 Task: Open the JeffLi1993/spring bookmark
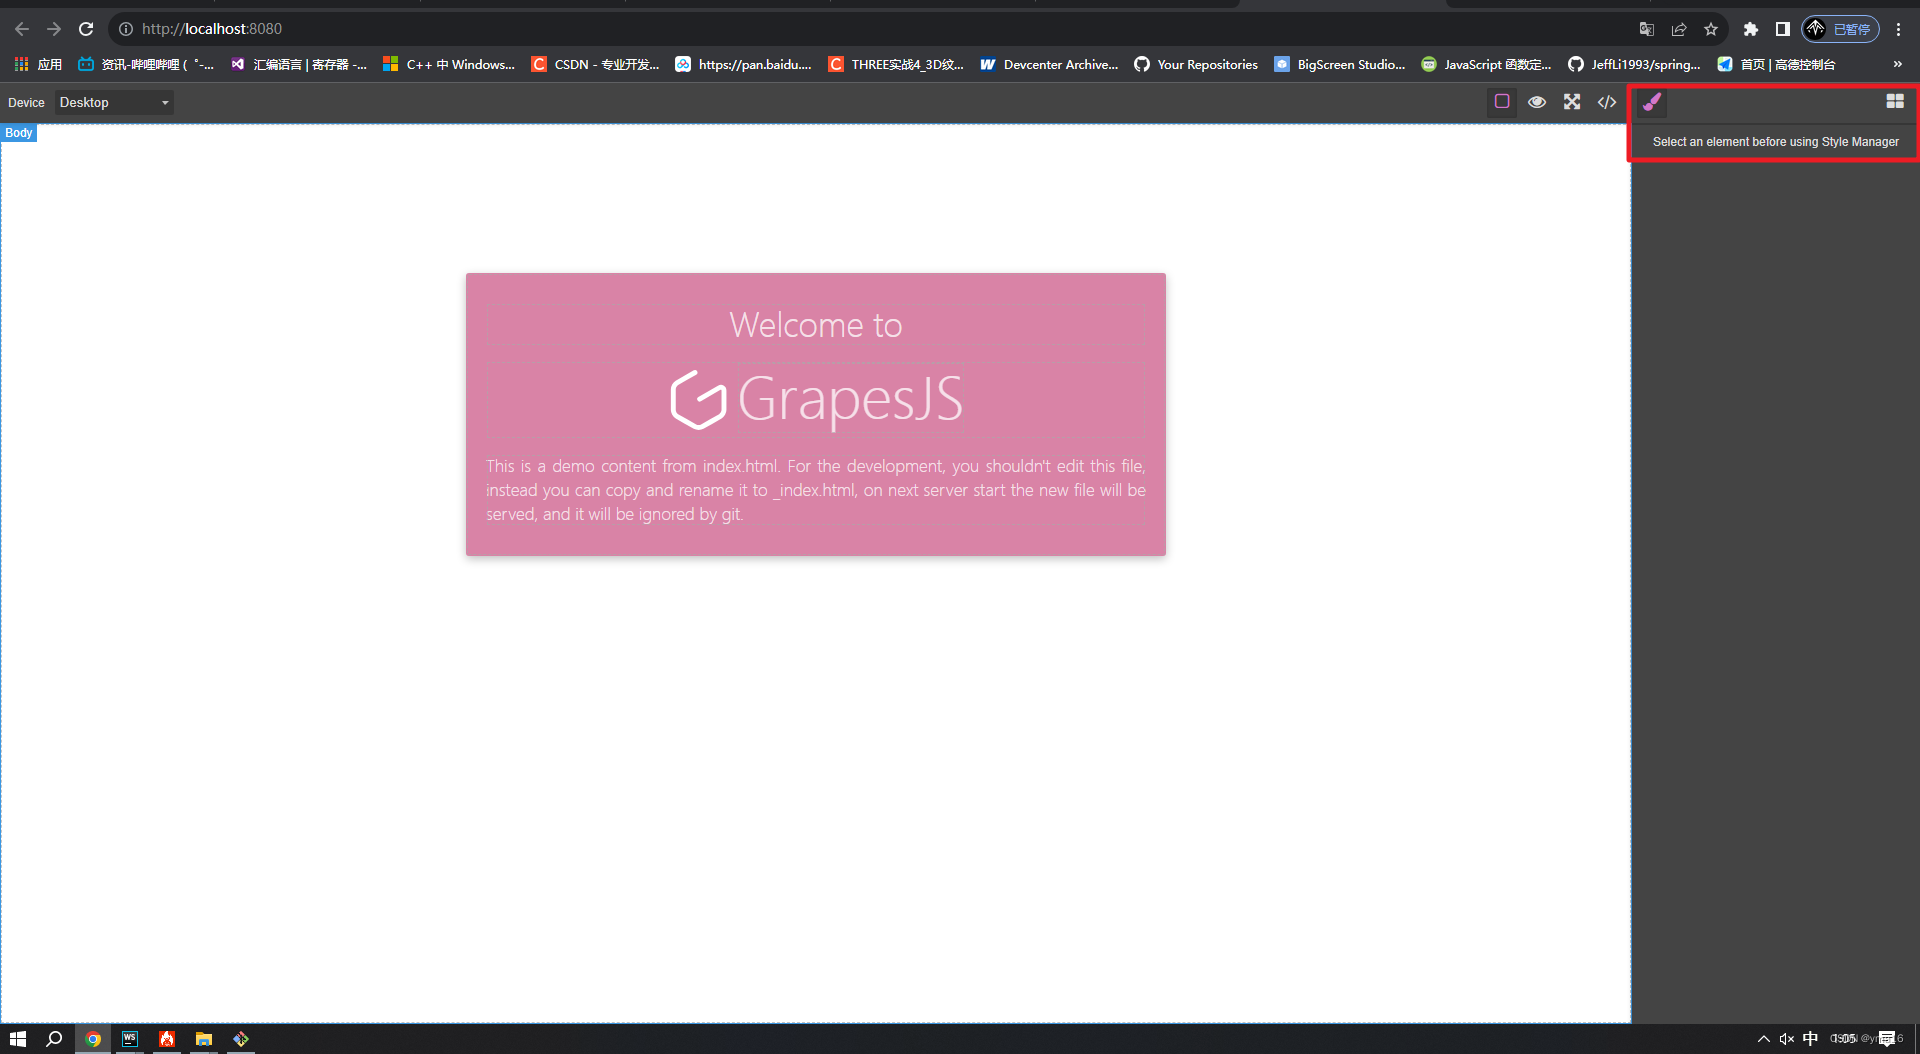(x=1634, y=64)
